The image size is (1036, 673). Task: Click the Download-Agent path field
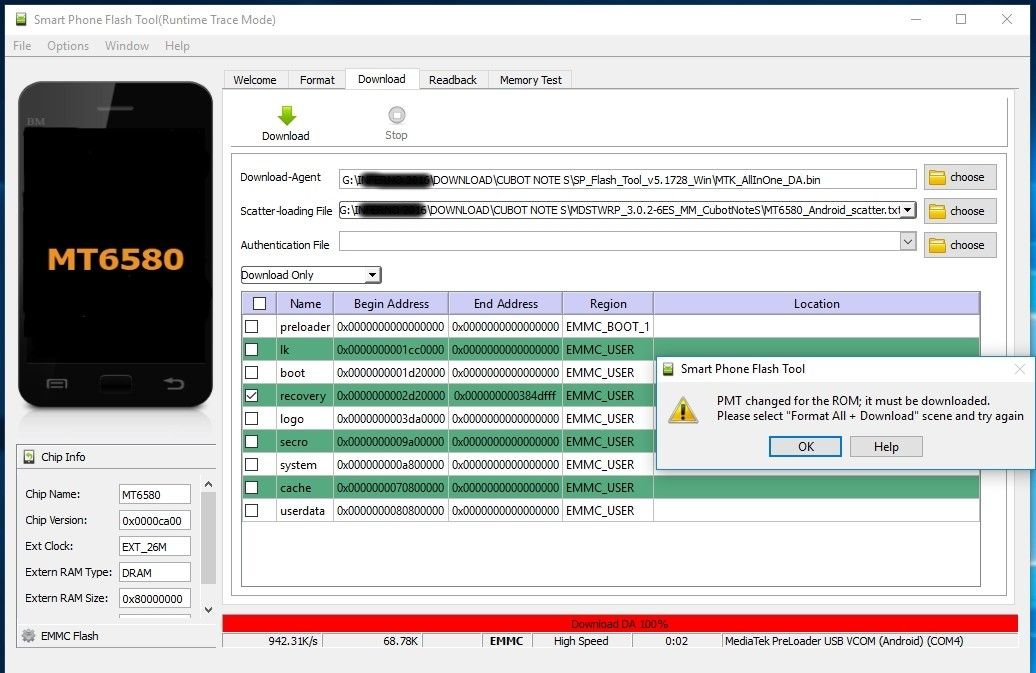pos(628,180)
